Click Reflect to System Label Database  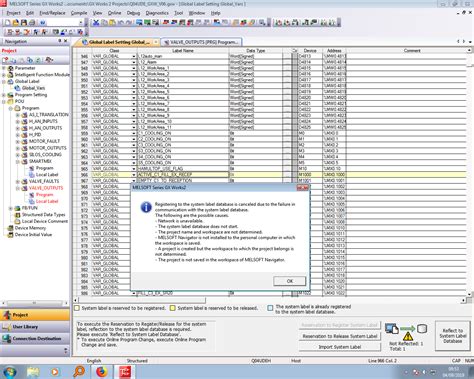[x=452, y=336]
